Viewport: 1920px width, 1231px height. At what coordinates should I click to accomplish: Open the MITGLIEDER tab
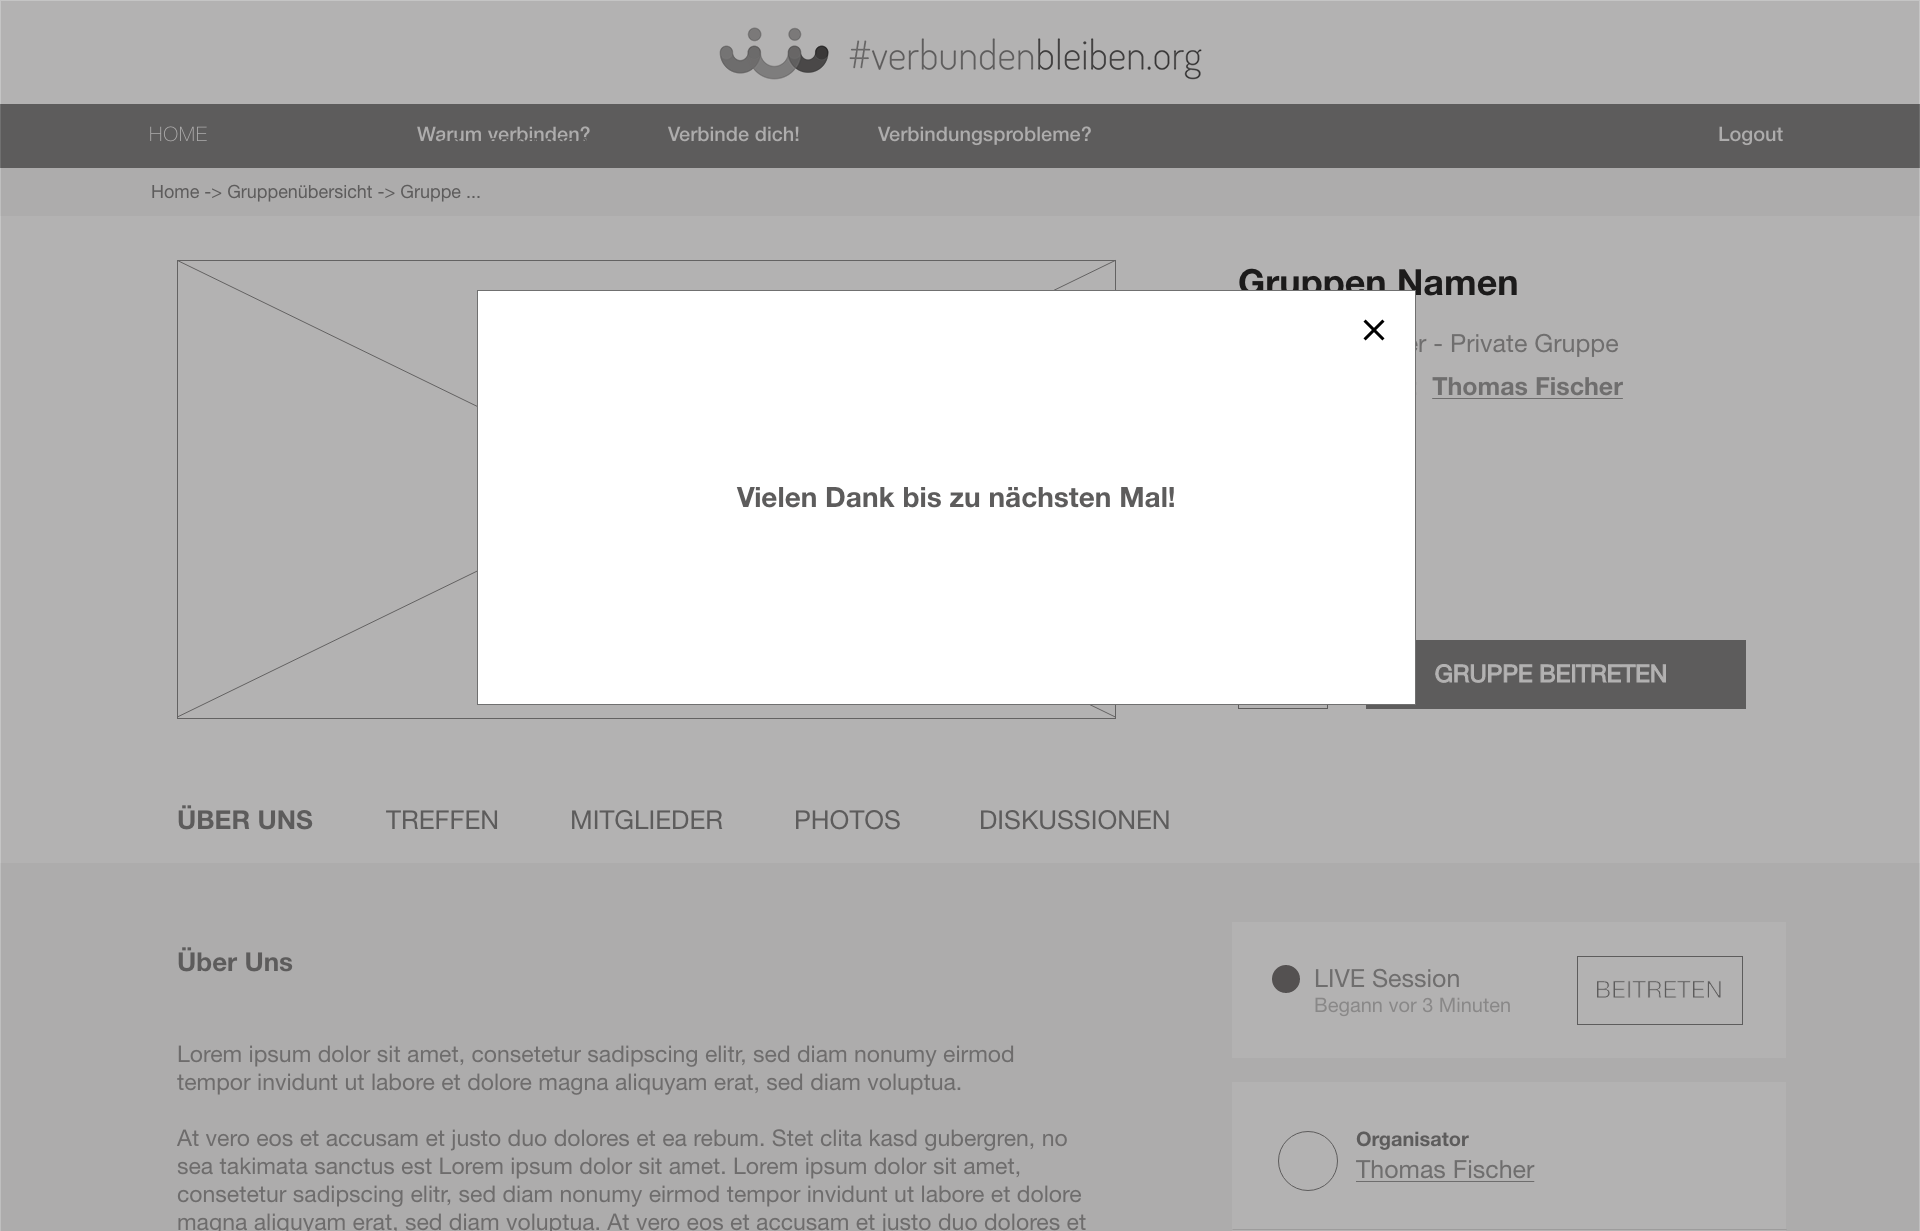click(x=646, y=820)
